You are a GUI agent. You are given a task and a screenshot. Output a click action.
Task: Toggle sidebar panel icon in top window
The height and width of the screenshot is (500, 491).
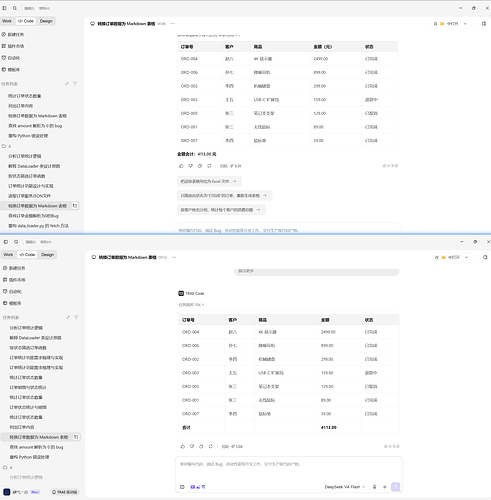coord(4,8)
